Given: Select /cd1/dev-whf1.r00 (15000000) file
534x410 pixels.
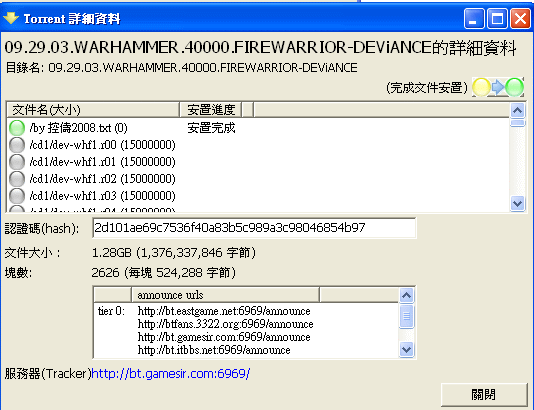Looking at the screenshot, I should tap(103, 145).
